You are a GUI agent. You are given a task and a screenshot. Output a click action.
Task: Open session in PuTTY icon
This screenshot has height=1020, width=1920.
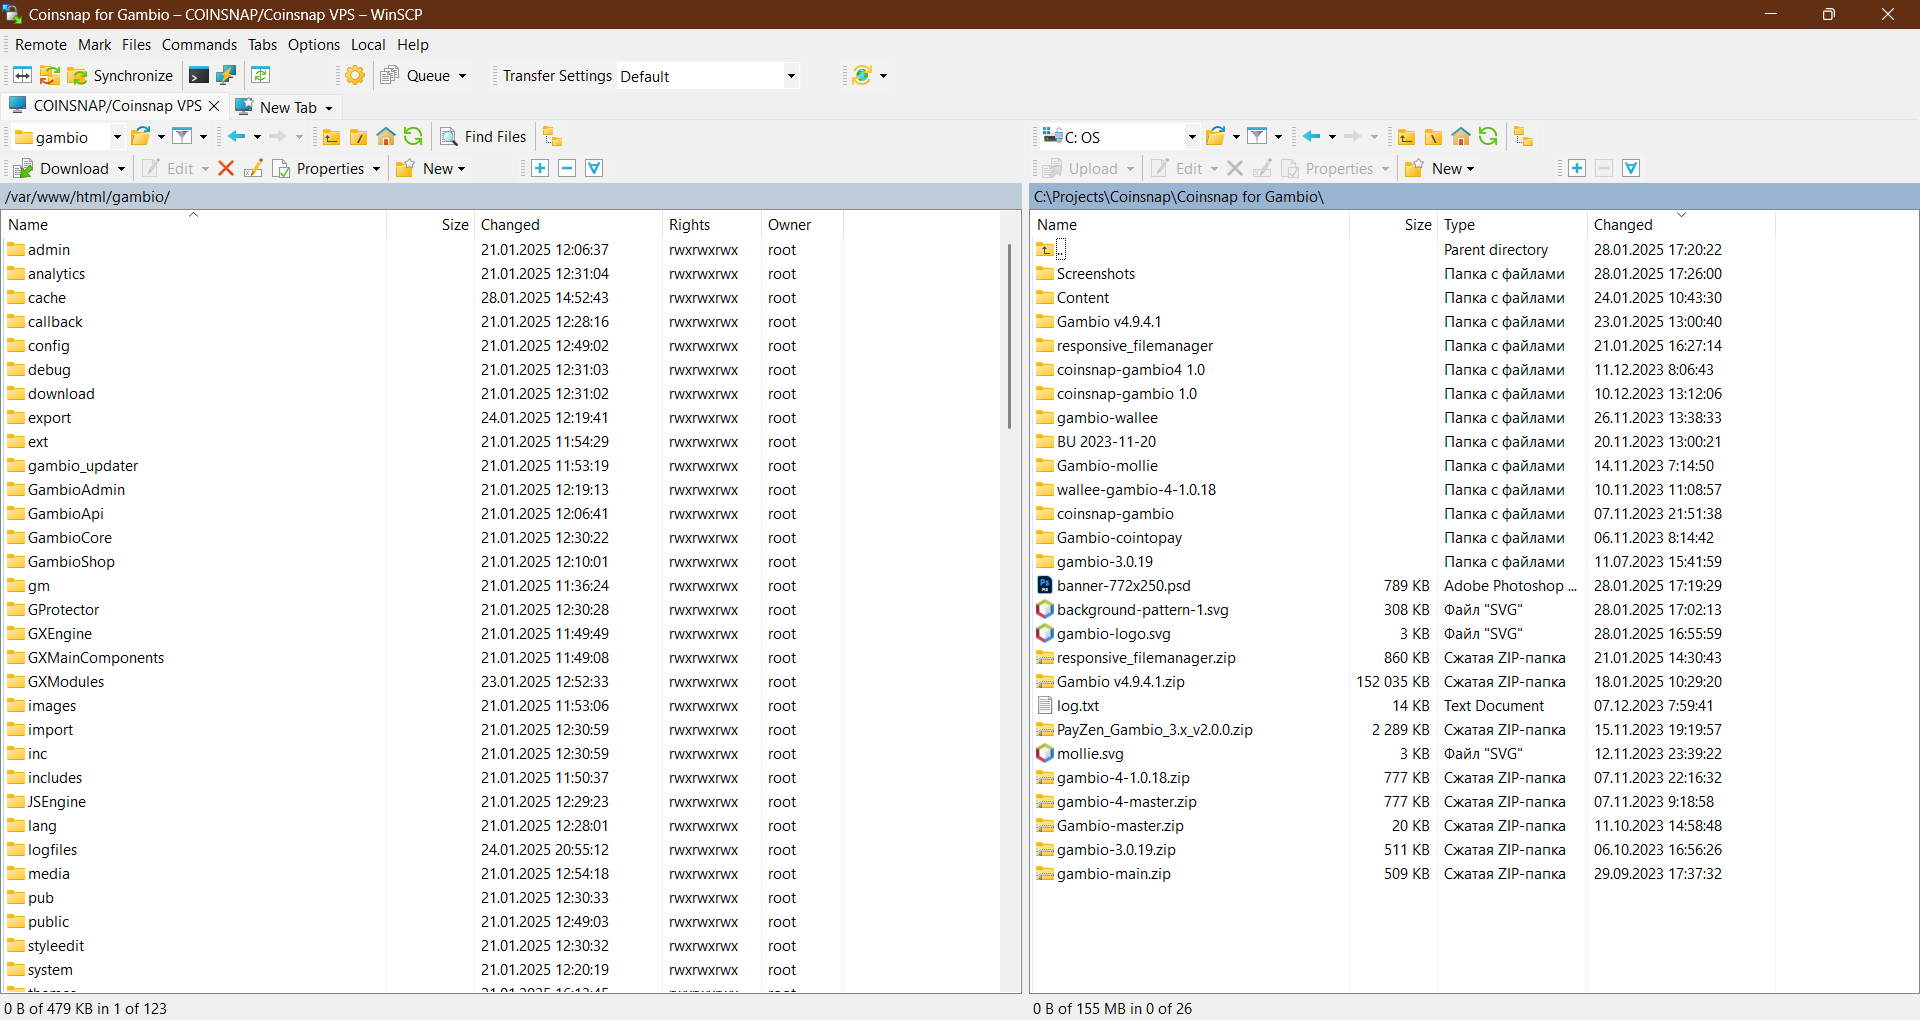(x=226, y=75)
